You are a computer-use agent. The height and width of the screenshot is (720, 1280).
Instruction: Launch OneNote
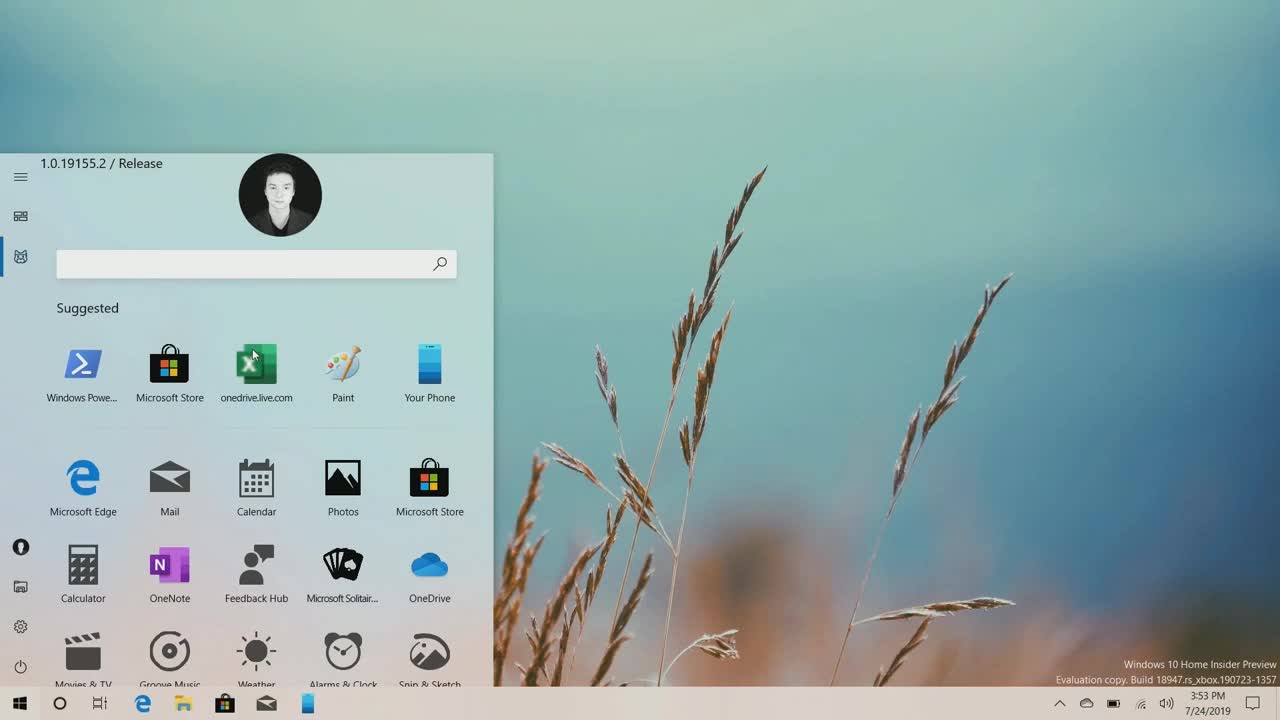coord(169,575)
